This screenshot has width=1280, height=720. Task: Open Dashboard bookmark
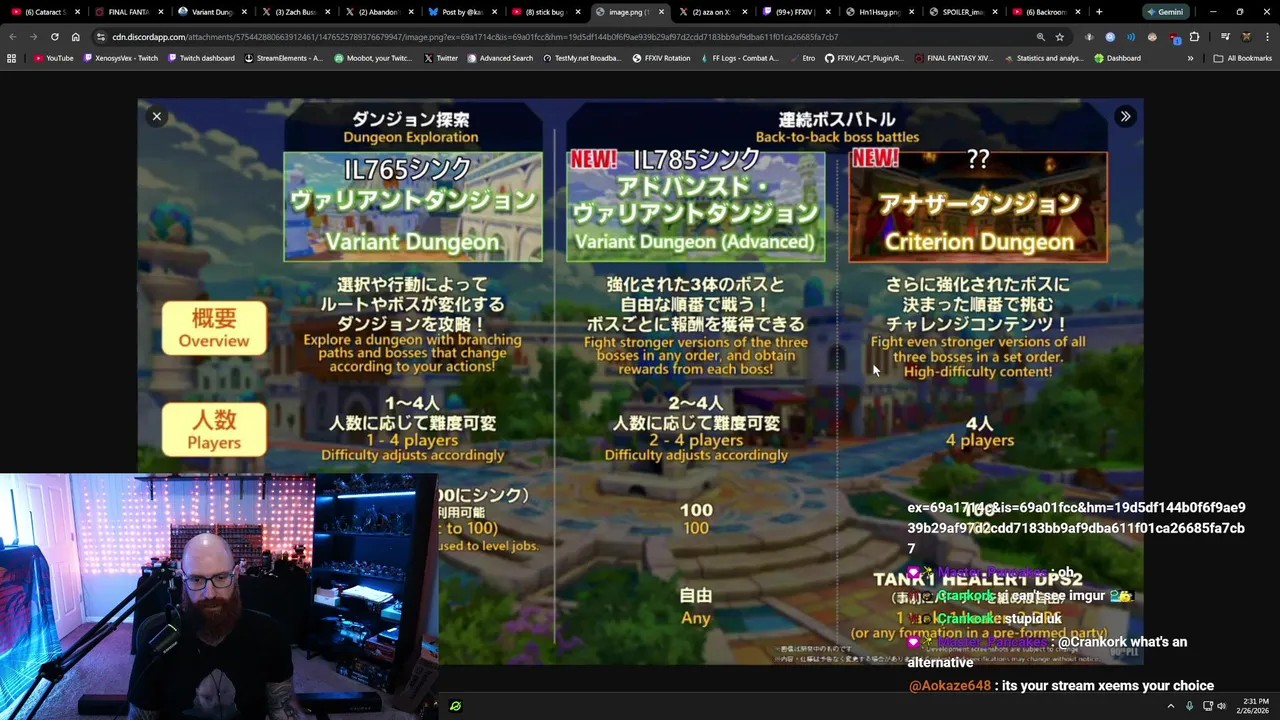(1117, 58)
